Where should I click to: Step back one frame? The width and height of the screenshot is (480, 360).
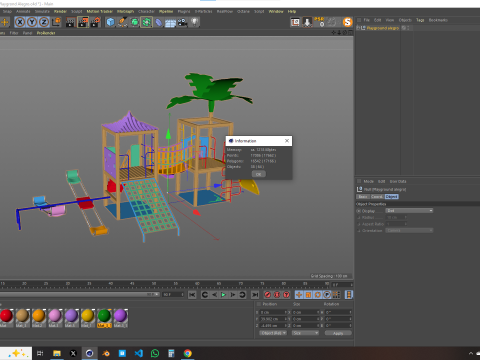click(214, 295)
